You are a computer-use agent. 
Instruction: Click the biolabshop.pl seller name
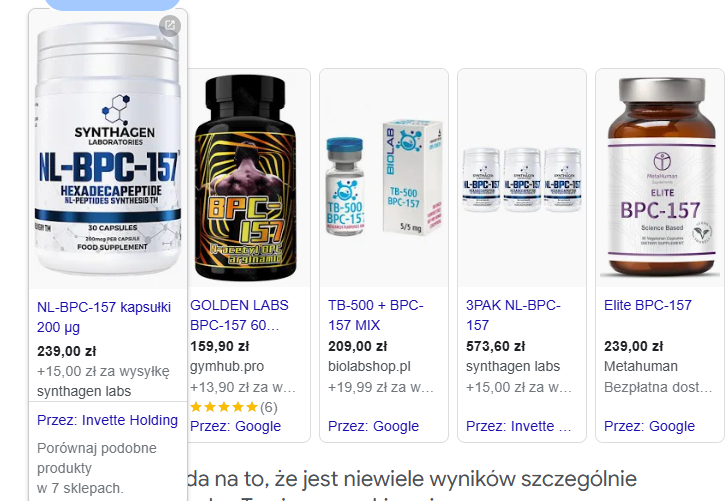(369, 367)
